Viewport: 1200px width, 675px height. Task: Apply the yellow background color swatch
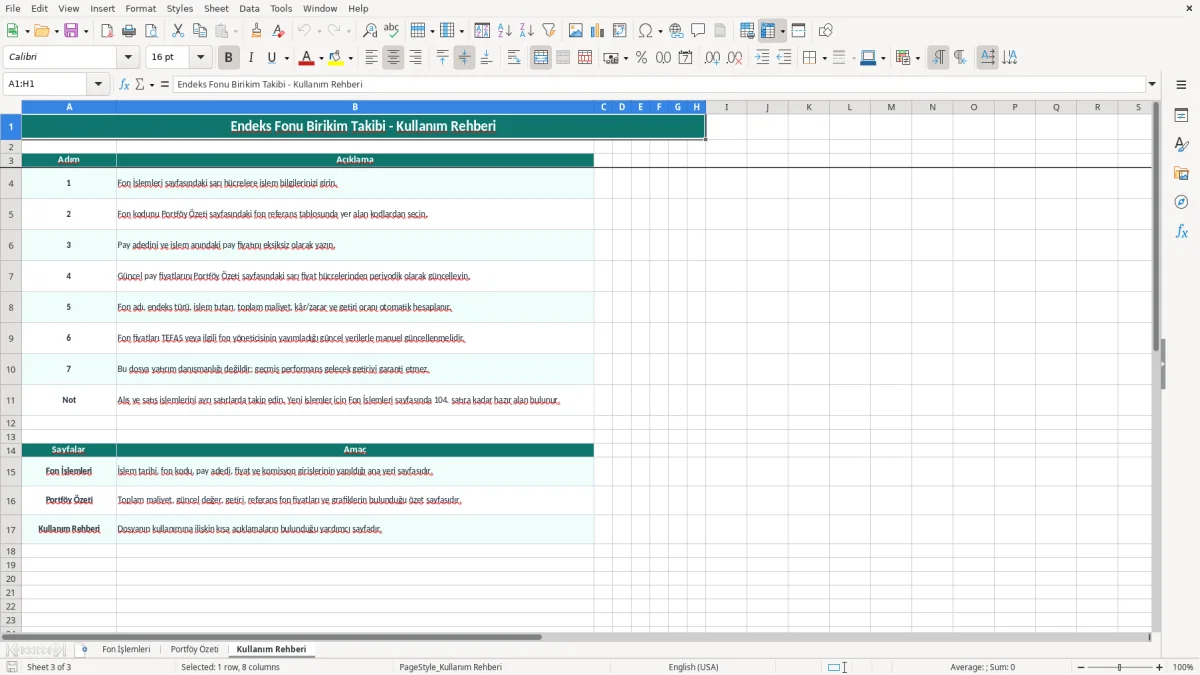[x=335, y=58]
